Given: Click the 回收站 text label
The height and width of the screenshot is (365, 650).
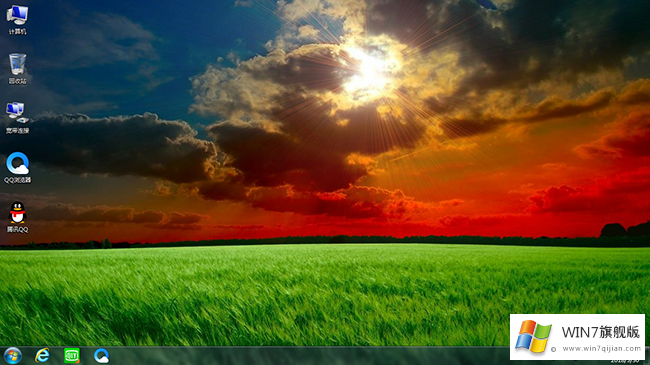Looking at the screenshot, I should (x=17, y=81).
